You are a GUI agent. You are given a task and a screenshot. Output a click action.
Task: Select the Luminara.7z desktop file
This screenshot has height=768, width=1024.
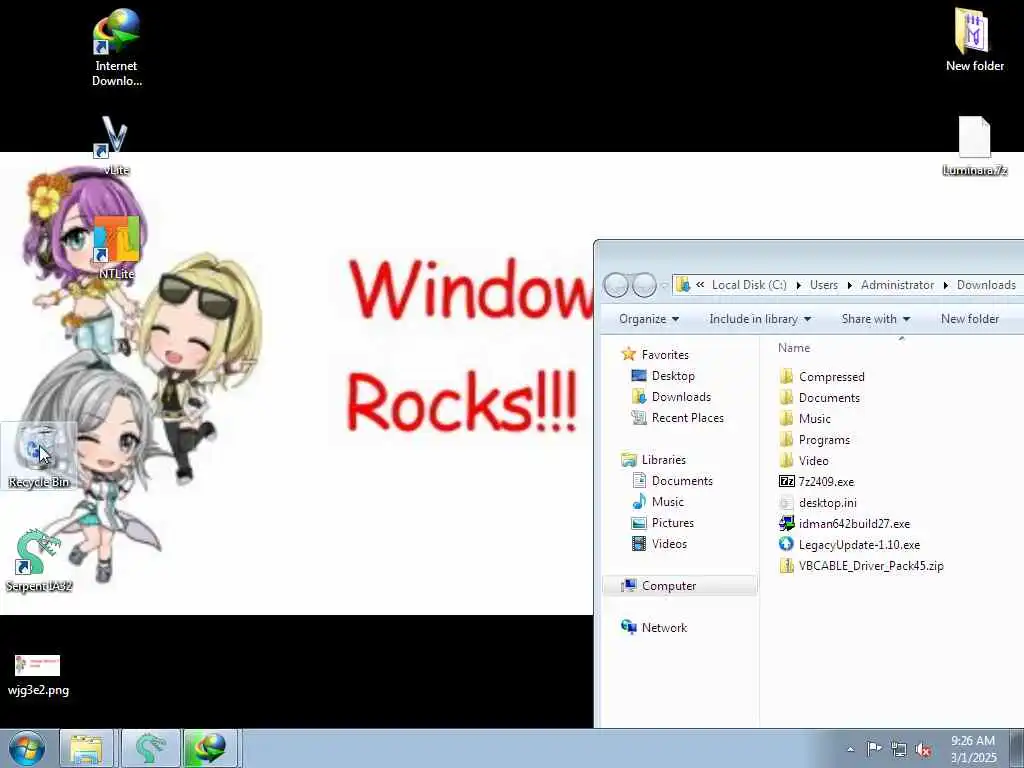tap(974, 146)
